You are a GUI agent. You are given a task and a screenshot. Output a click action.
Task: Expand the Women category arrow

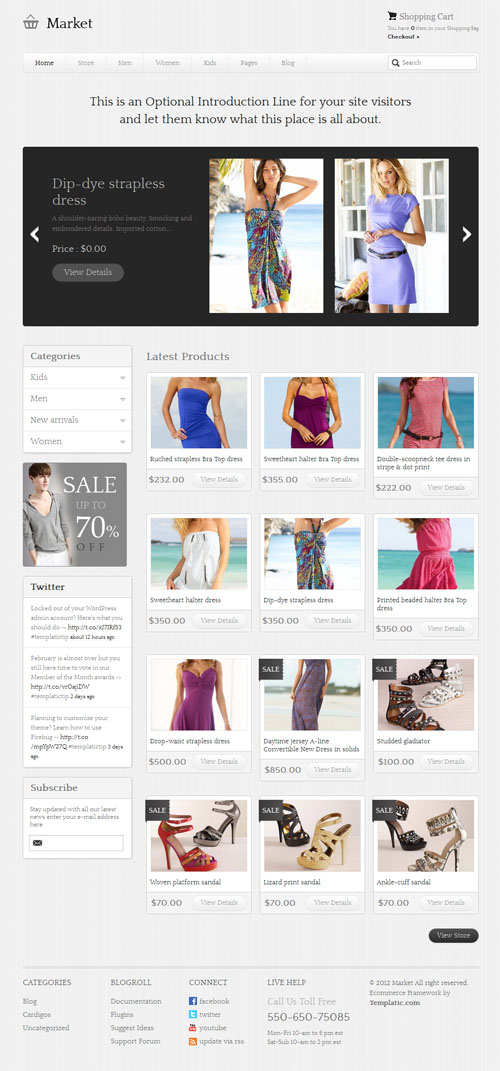123,442
